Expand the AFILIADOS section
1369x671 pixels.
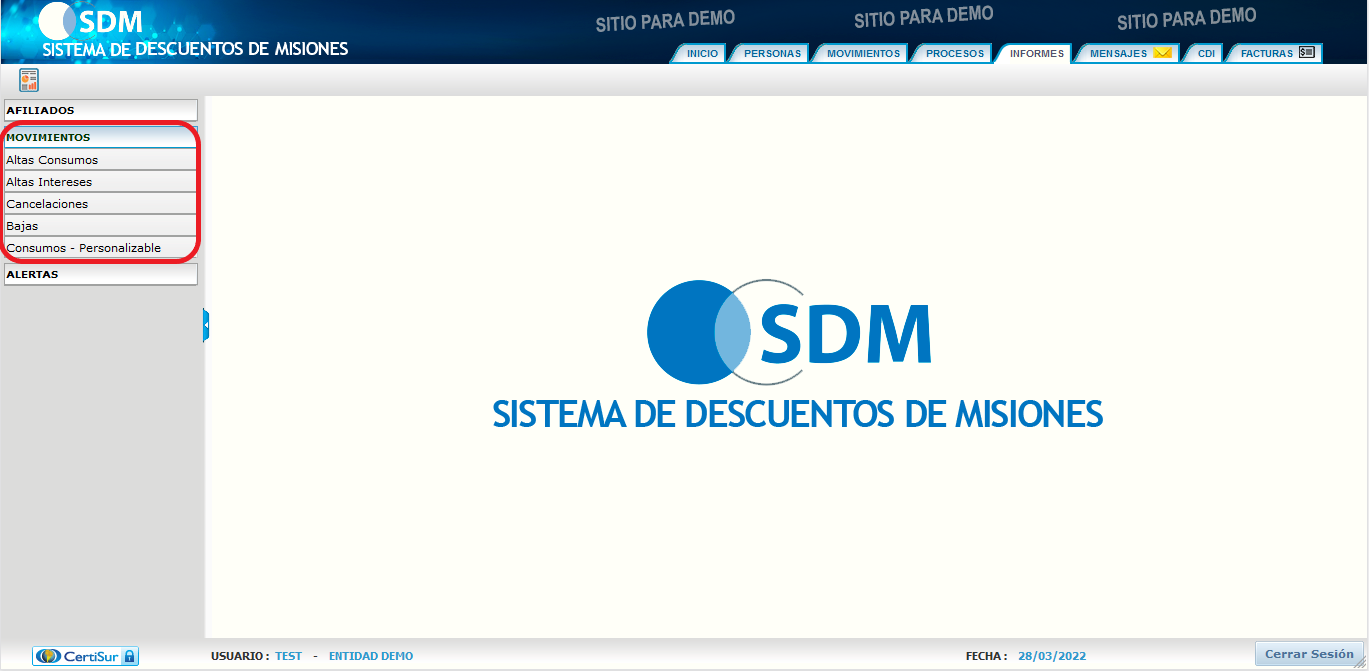click(101, 110)
